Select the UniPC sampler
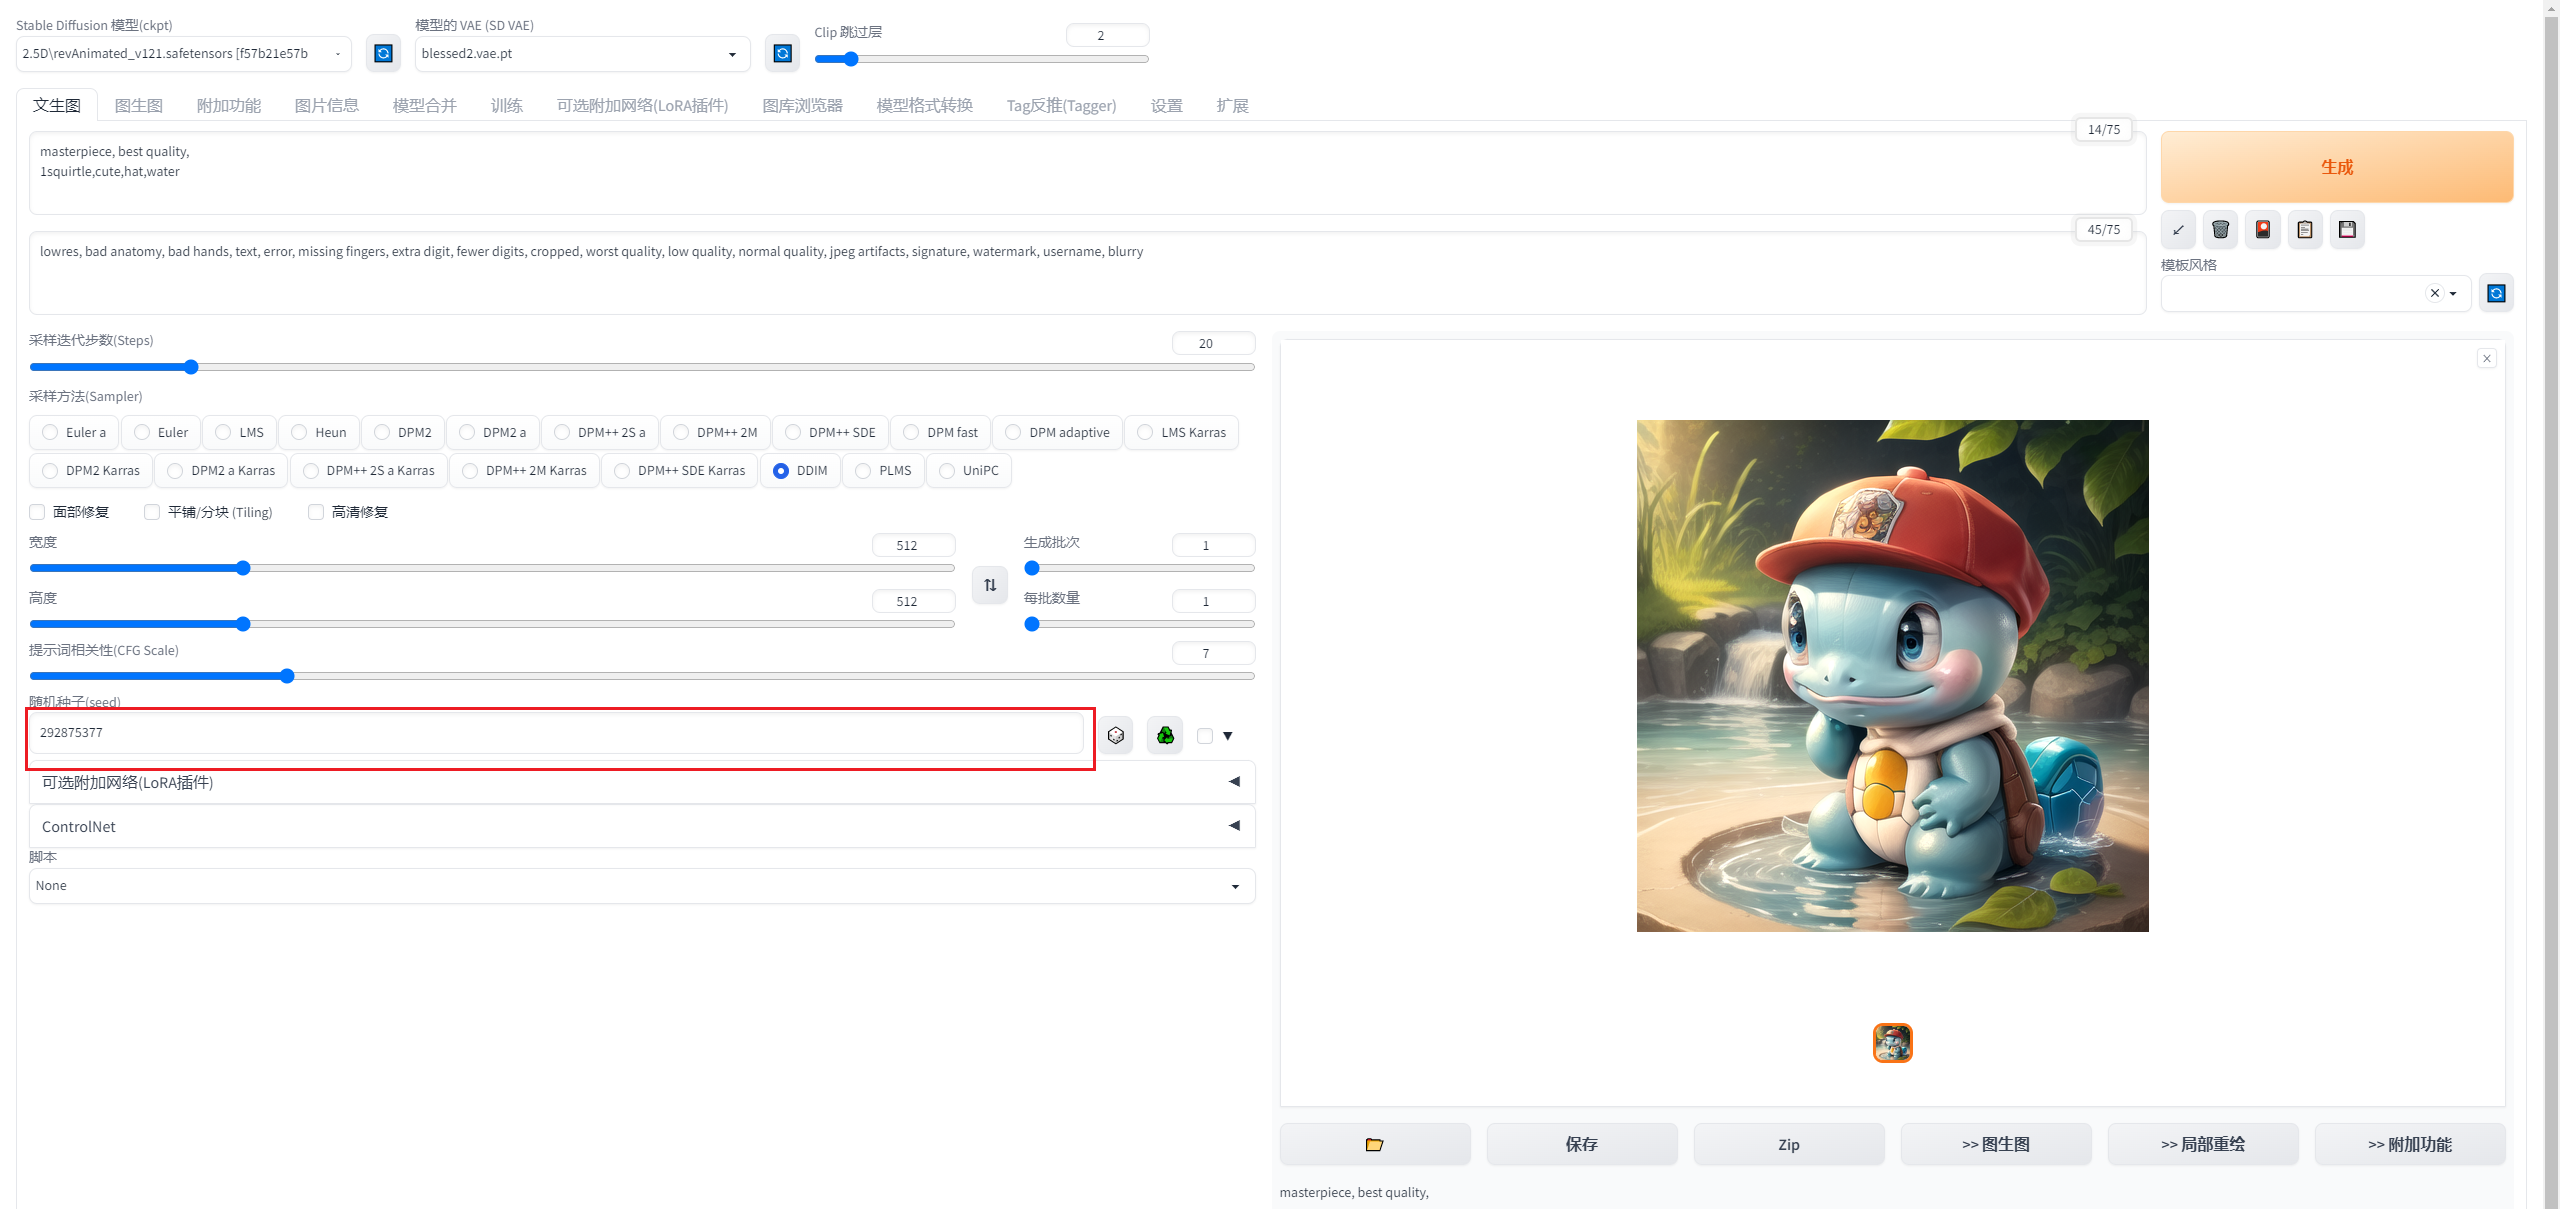 [969, 470]
